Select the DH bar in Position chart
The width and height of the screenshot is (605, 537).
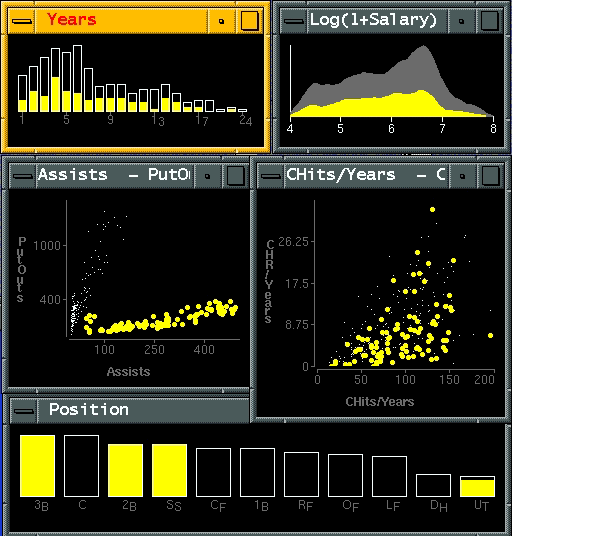point(433,485)
